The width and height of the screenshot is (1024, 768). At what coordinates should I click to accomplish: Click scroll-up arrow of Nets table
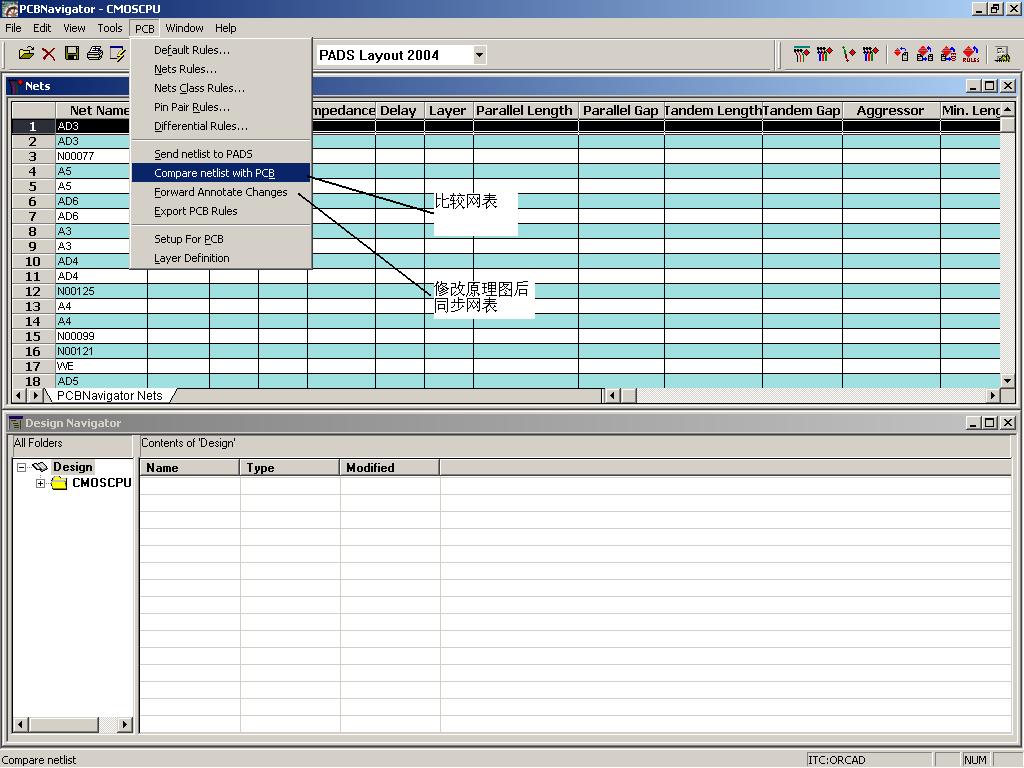pos(1007,109)
